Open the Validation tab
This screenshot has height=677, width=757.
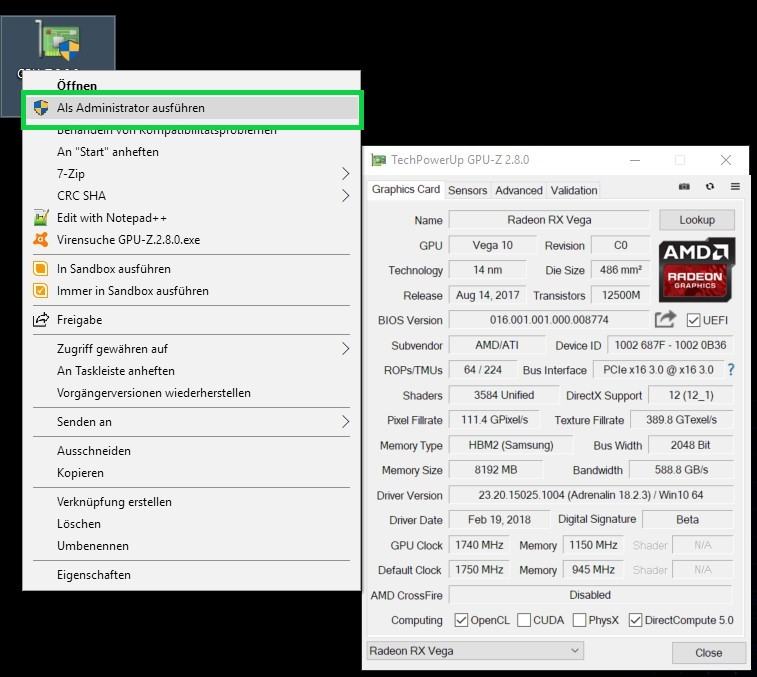[574, 190]
